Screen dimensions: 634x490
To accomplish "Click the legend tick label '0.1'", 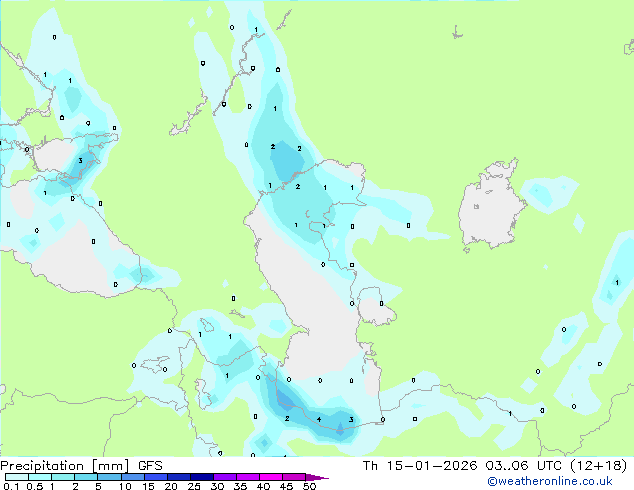I will [x=11, y=486].
